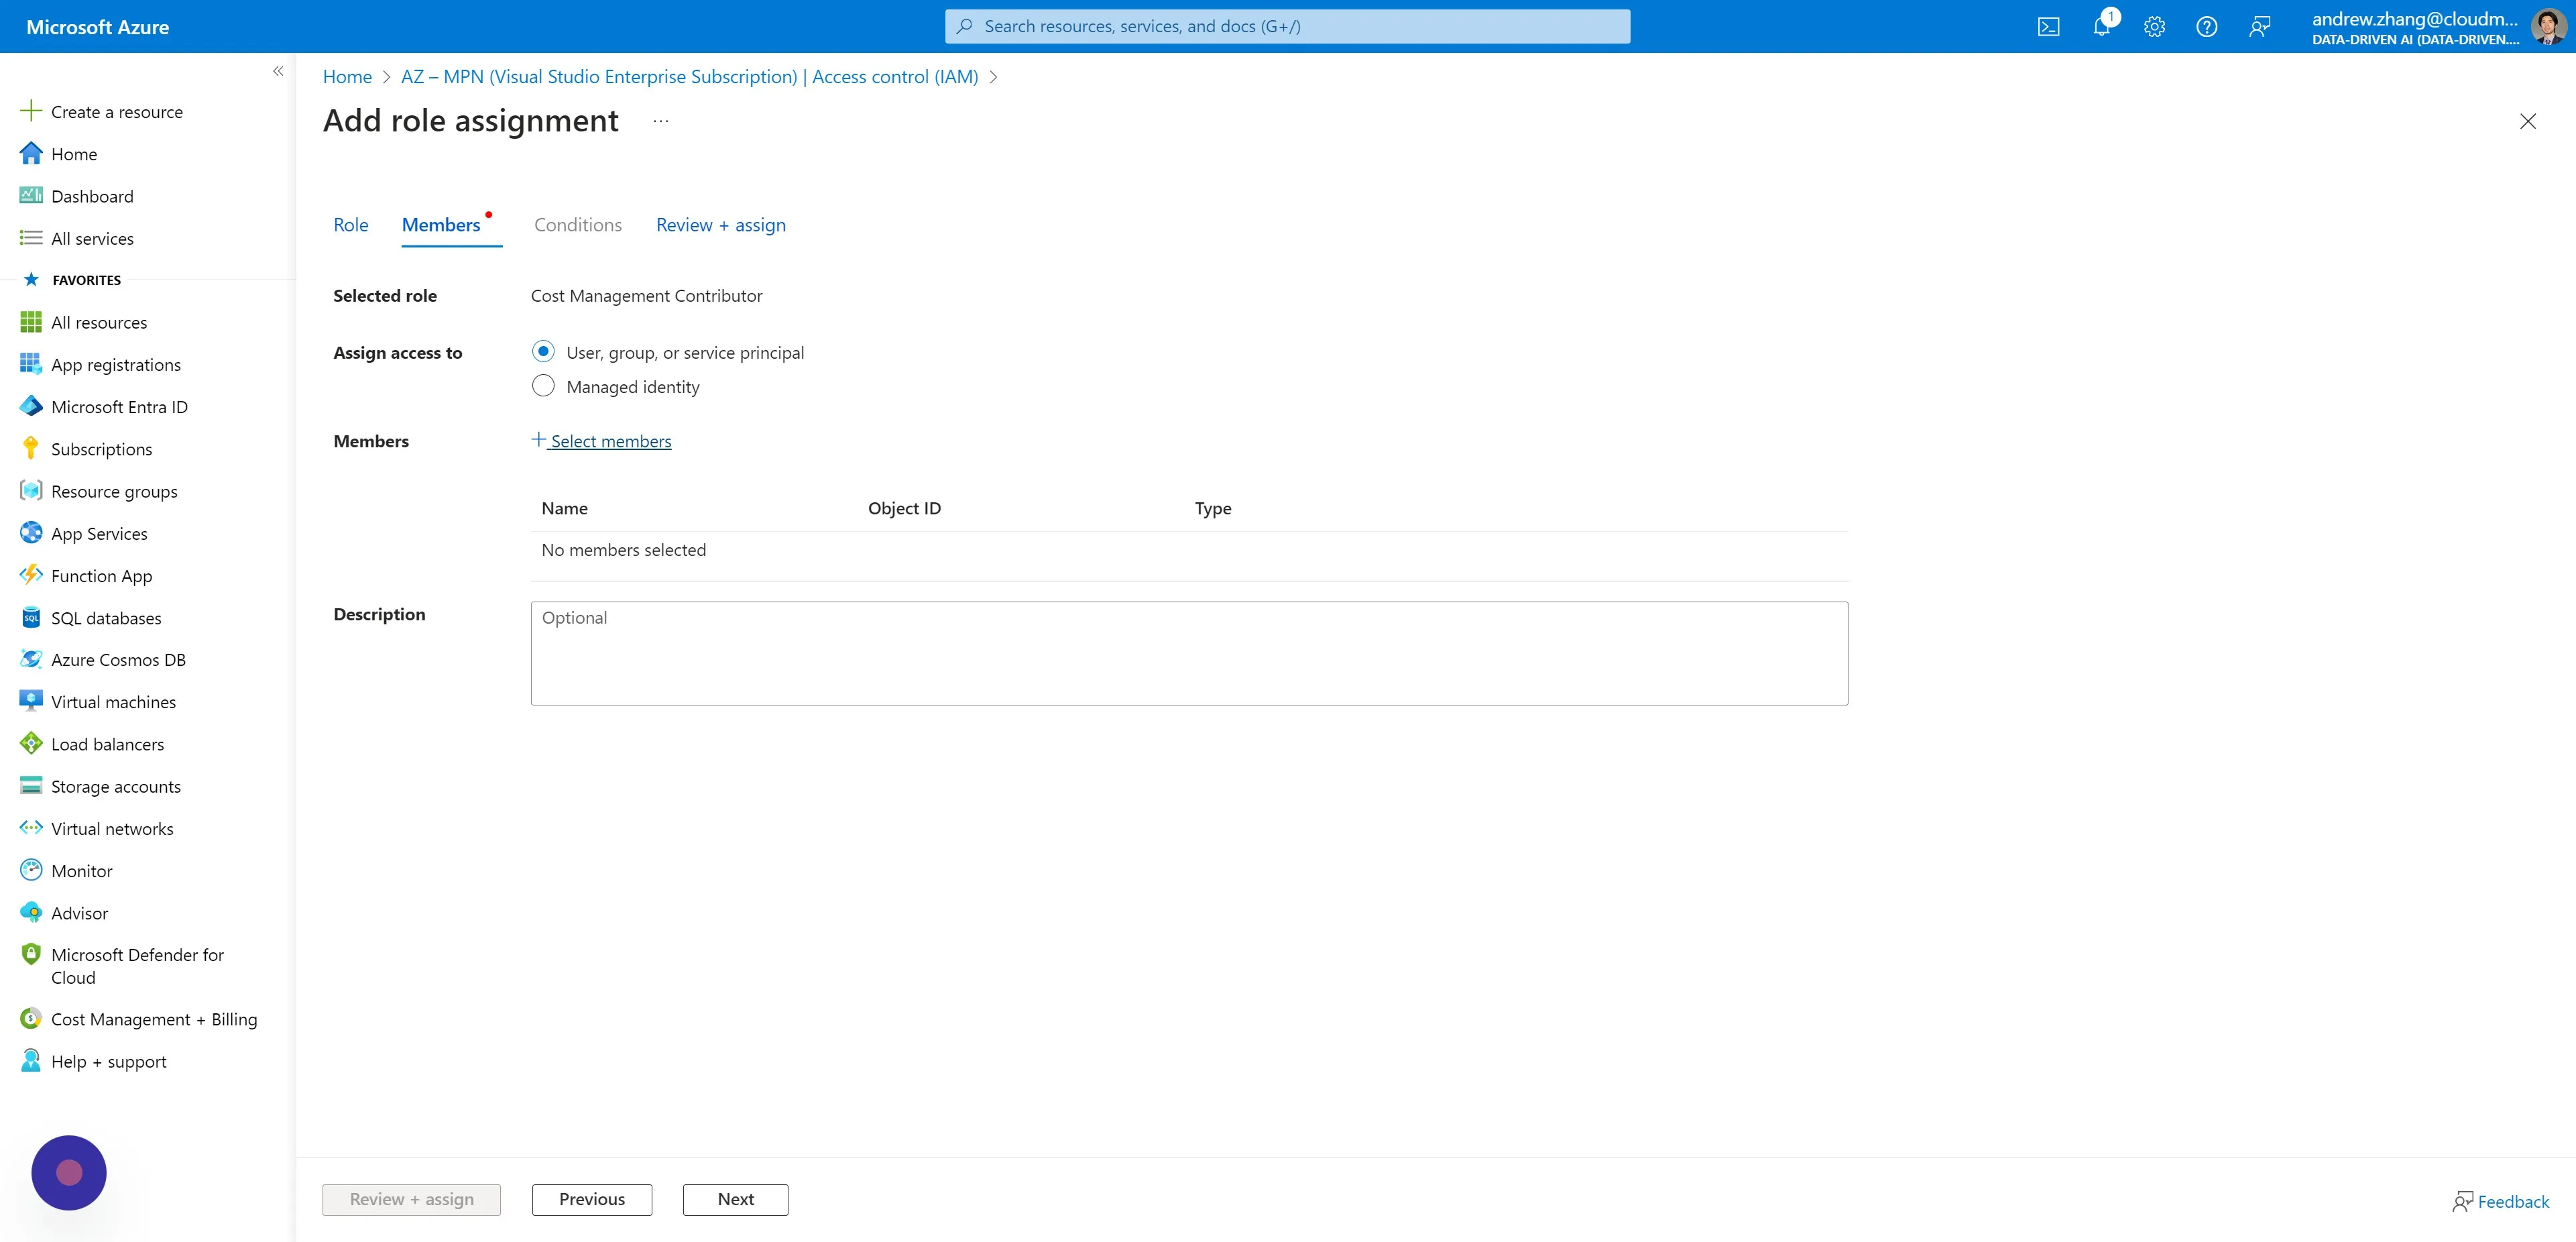Open portal settings gear
The width and height of the screenshot is (2576, 1242).
pyautogui.click(x=2154, y=27)
